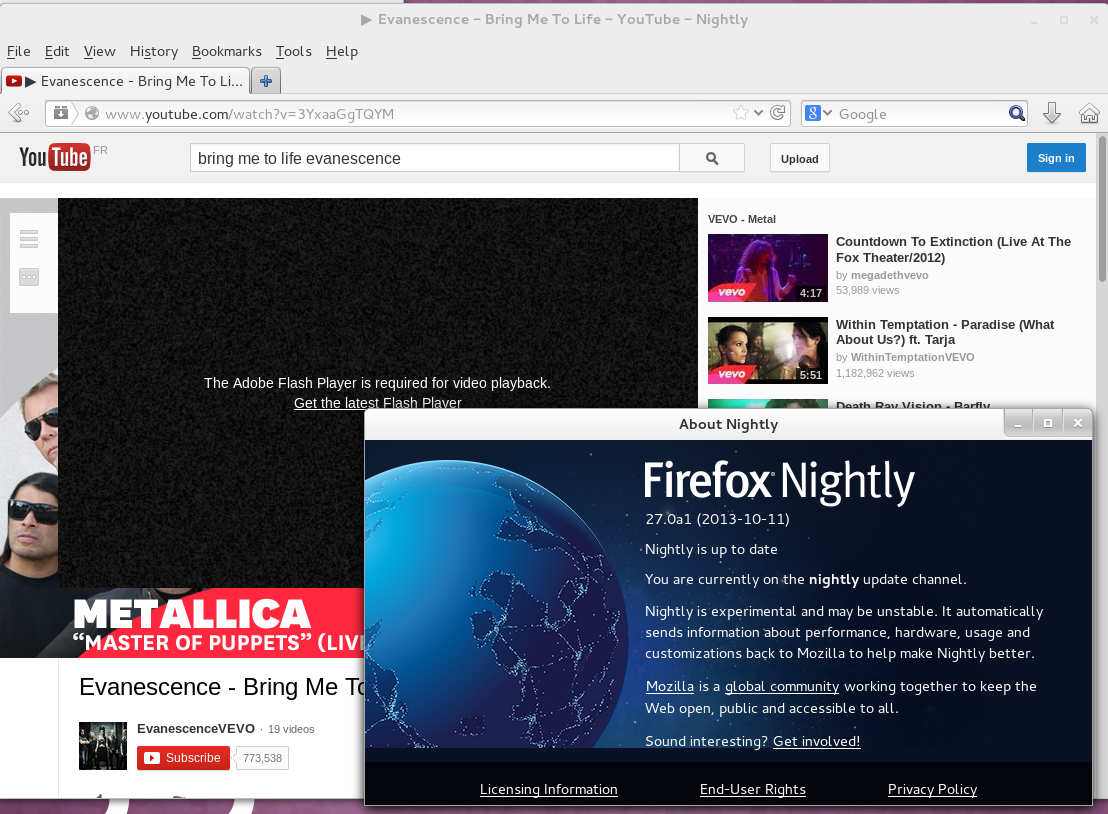
Task: Open the Bookmarks menu
Action: 226,52
